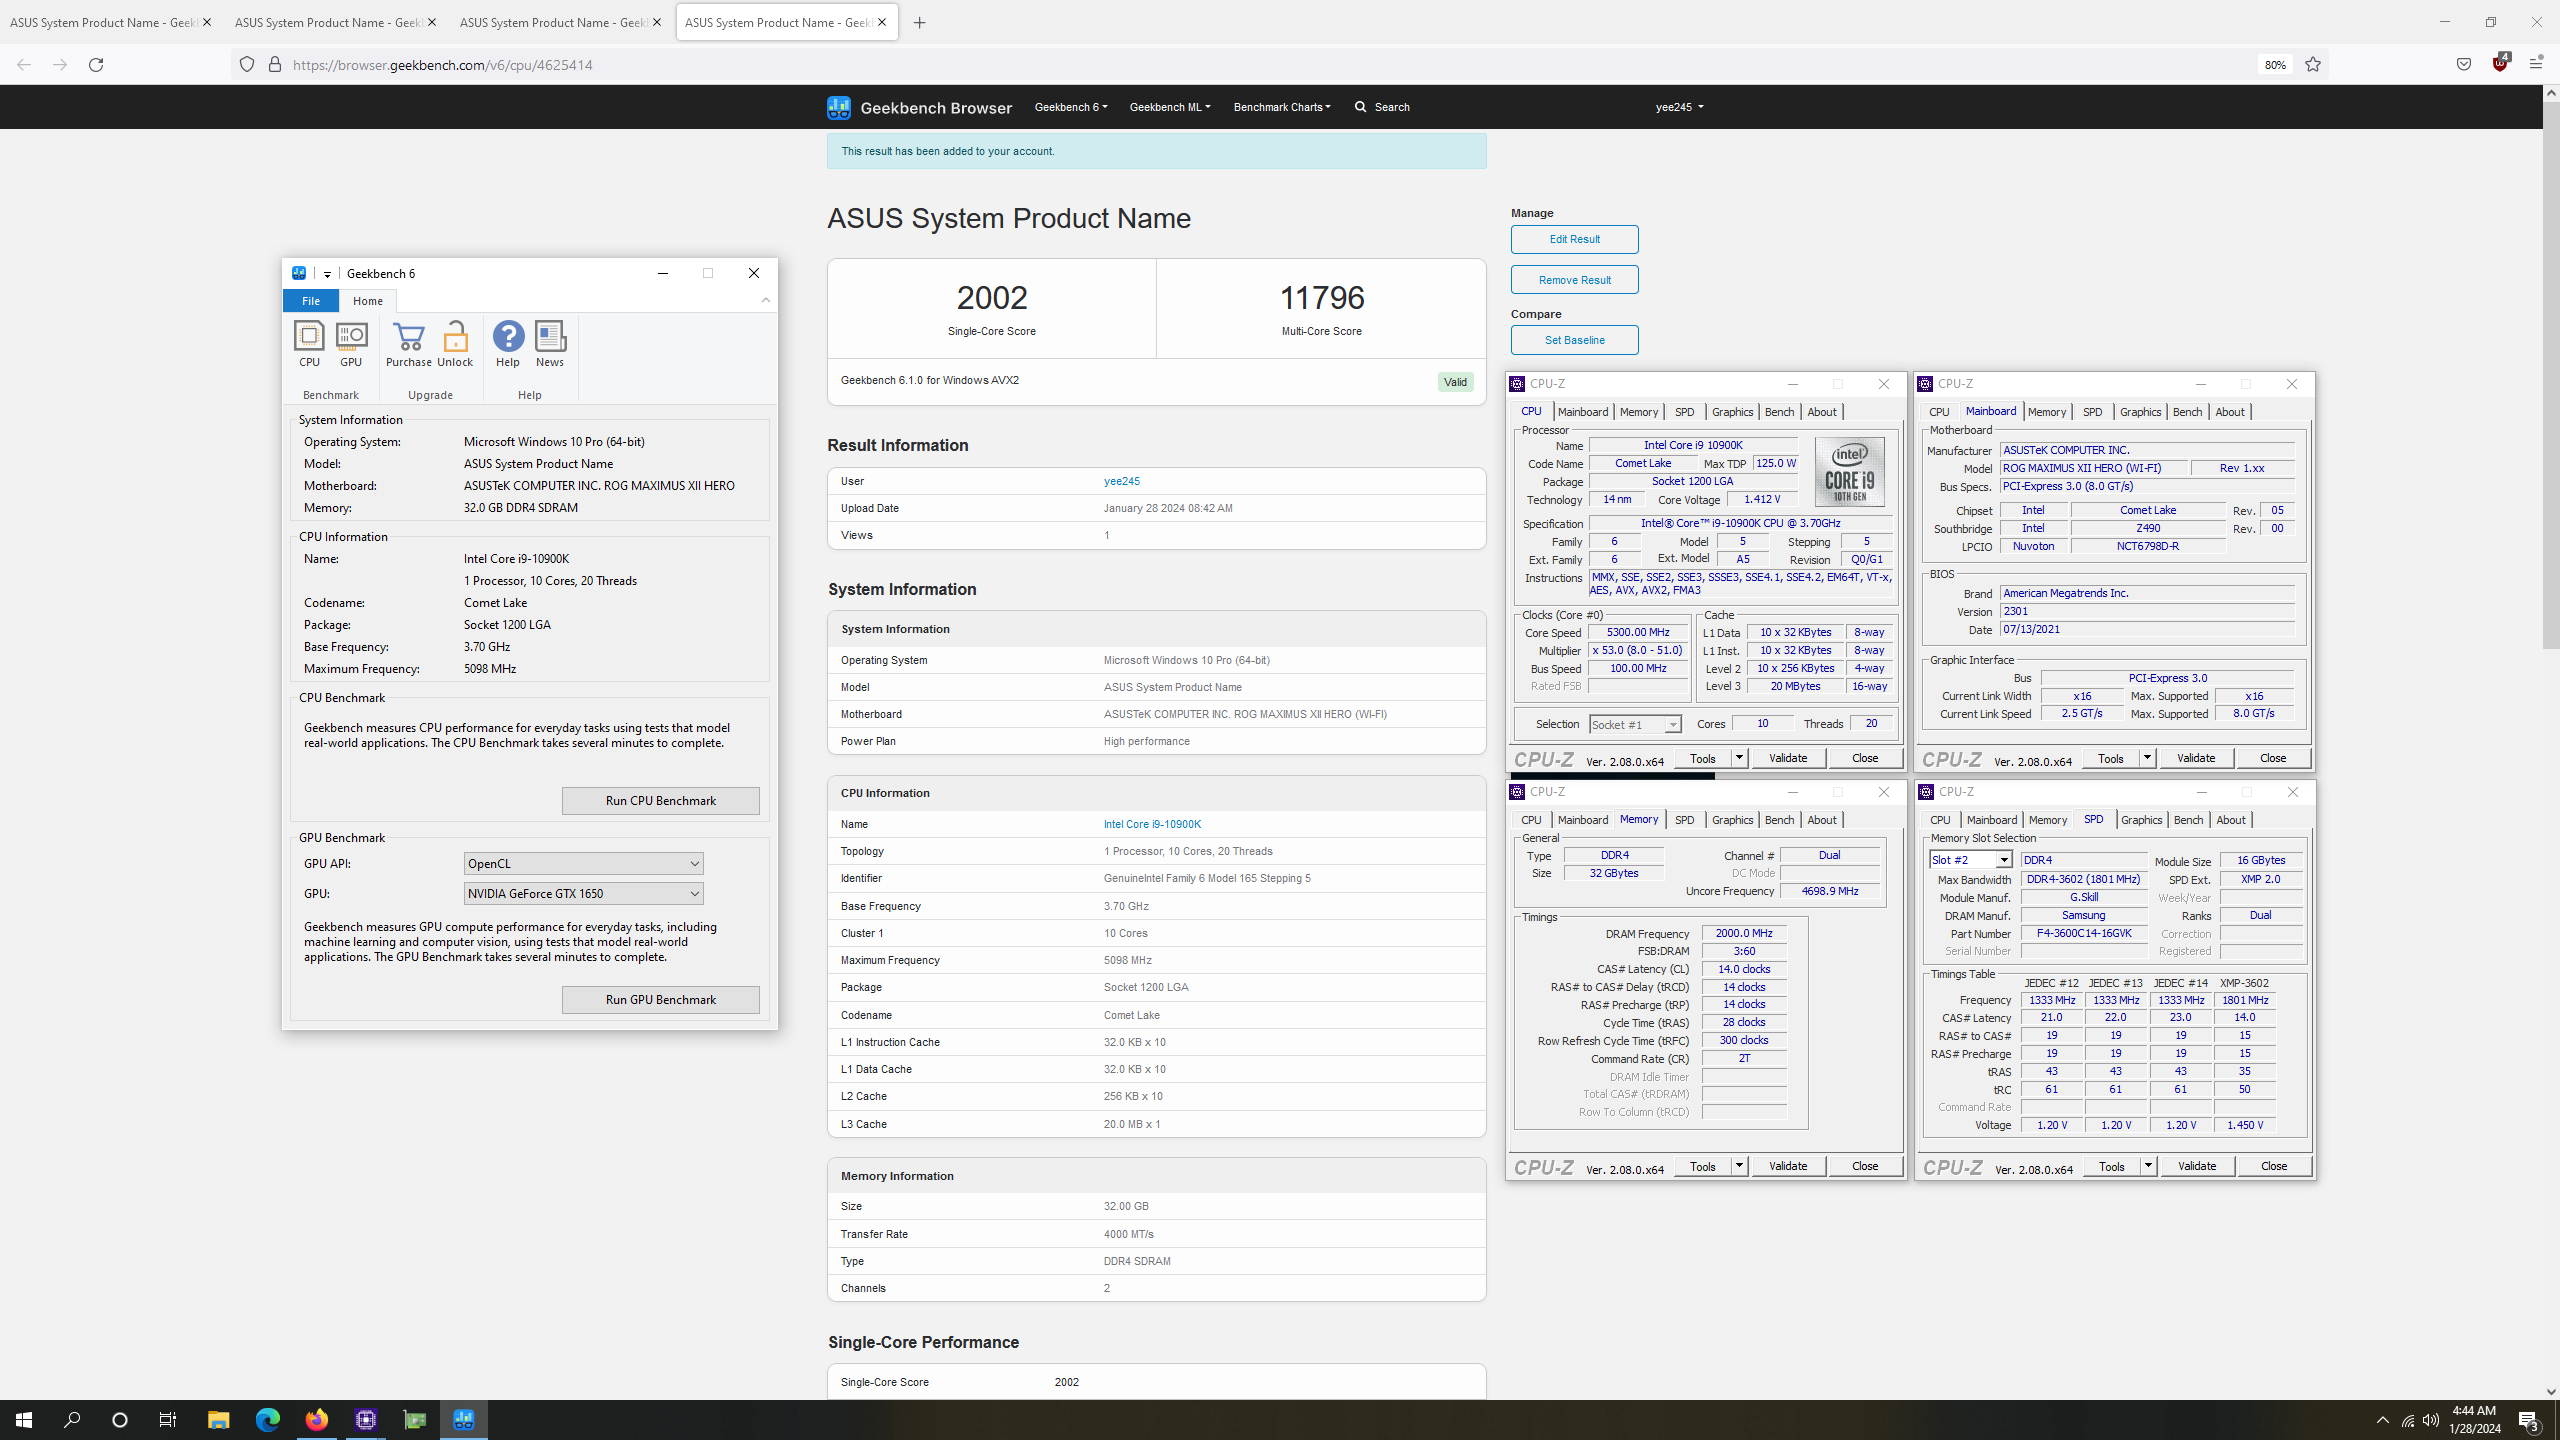Image resolution: width=2560 pixels, height=1440 pixels.
Task: Click the Run GPU Benchmark button
Action: (x=660, y=1000)
